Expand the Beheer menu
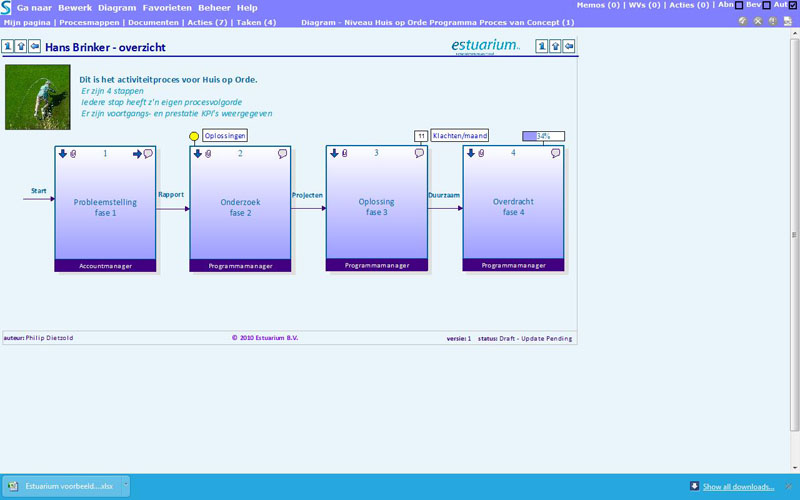This screenshot has height=500, width=800. [x=214, y=7]
